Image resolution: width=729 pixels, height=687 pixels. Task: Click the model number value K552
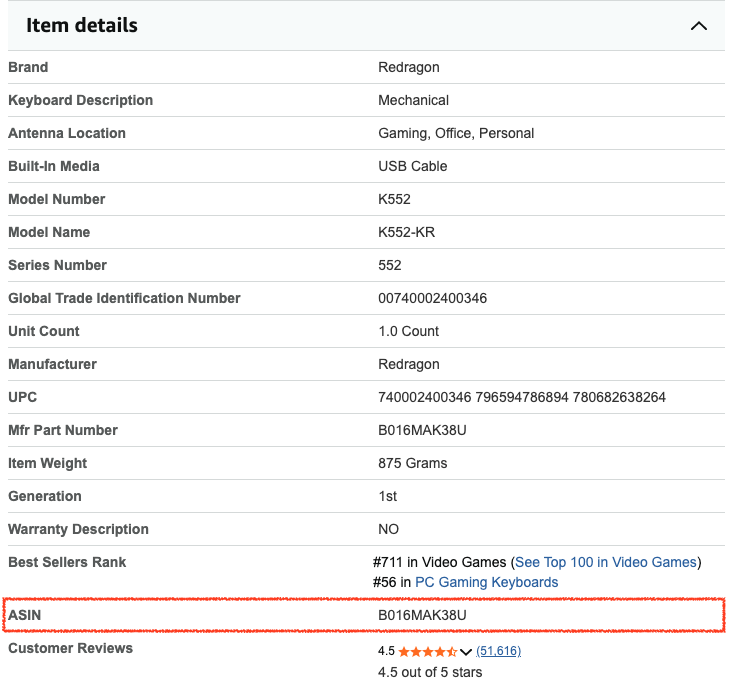coord(394,199)
